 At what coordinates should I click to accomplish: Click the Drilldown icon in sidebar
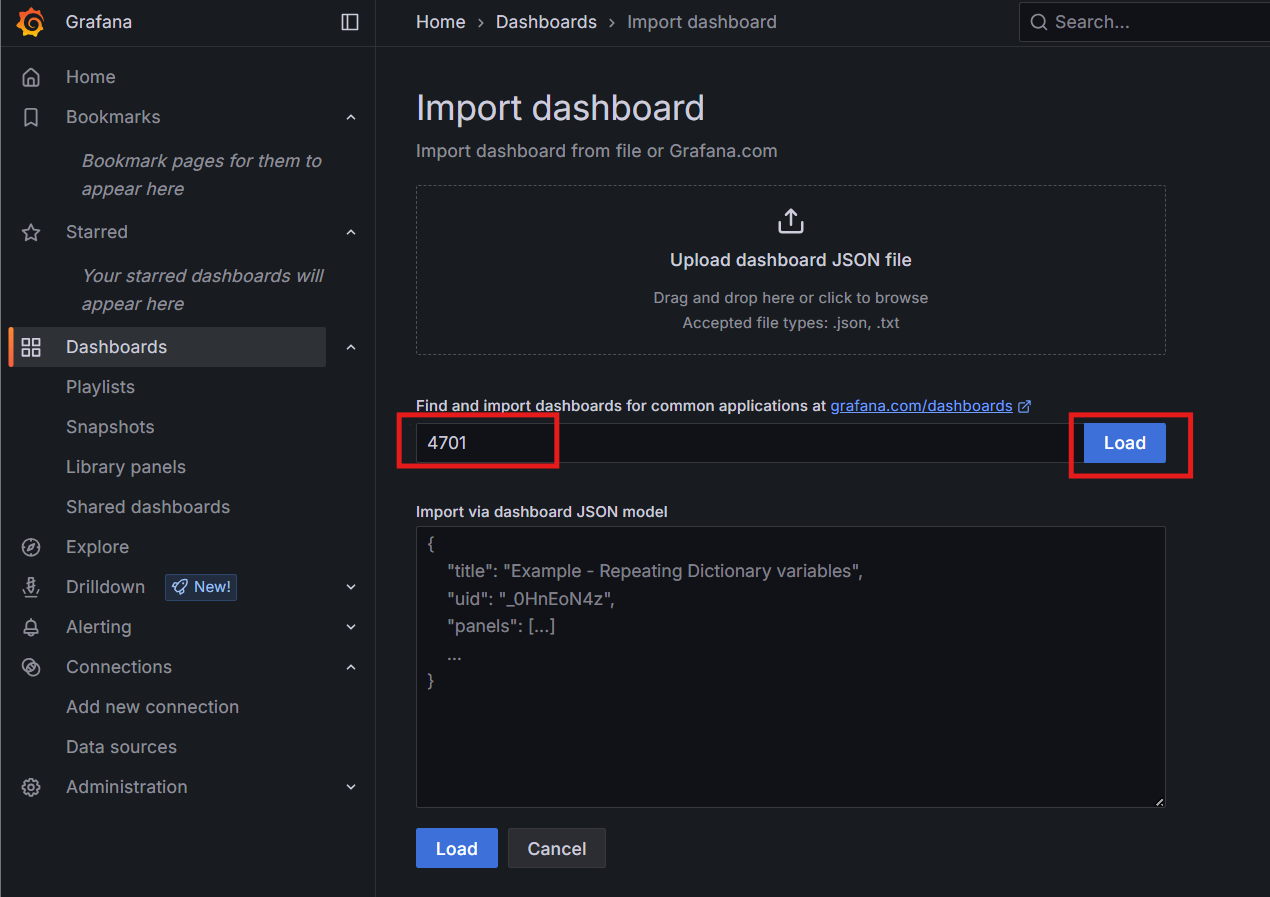(31, 587)
